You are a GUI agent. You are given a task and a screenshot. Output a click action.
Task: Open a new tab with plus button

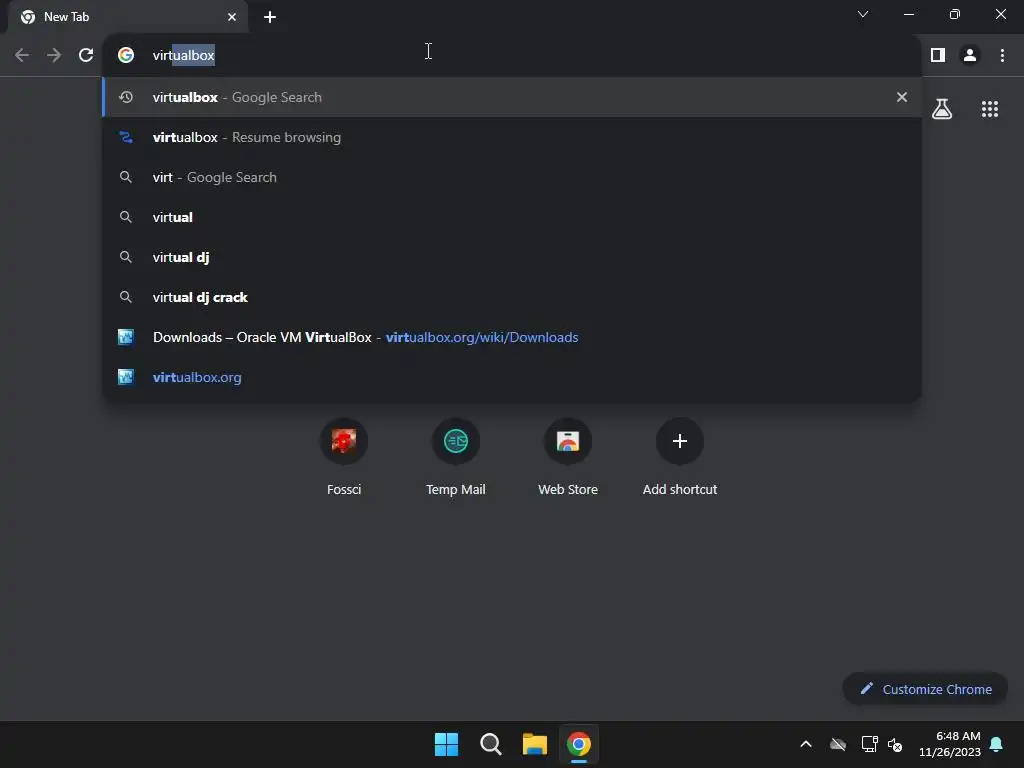(270, 17)
